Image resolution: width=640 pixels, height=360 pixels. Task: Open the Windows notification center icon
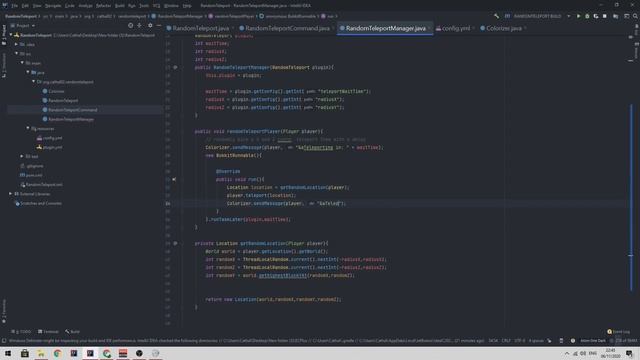coord(629,353)
